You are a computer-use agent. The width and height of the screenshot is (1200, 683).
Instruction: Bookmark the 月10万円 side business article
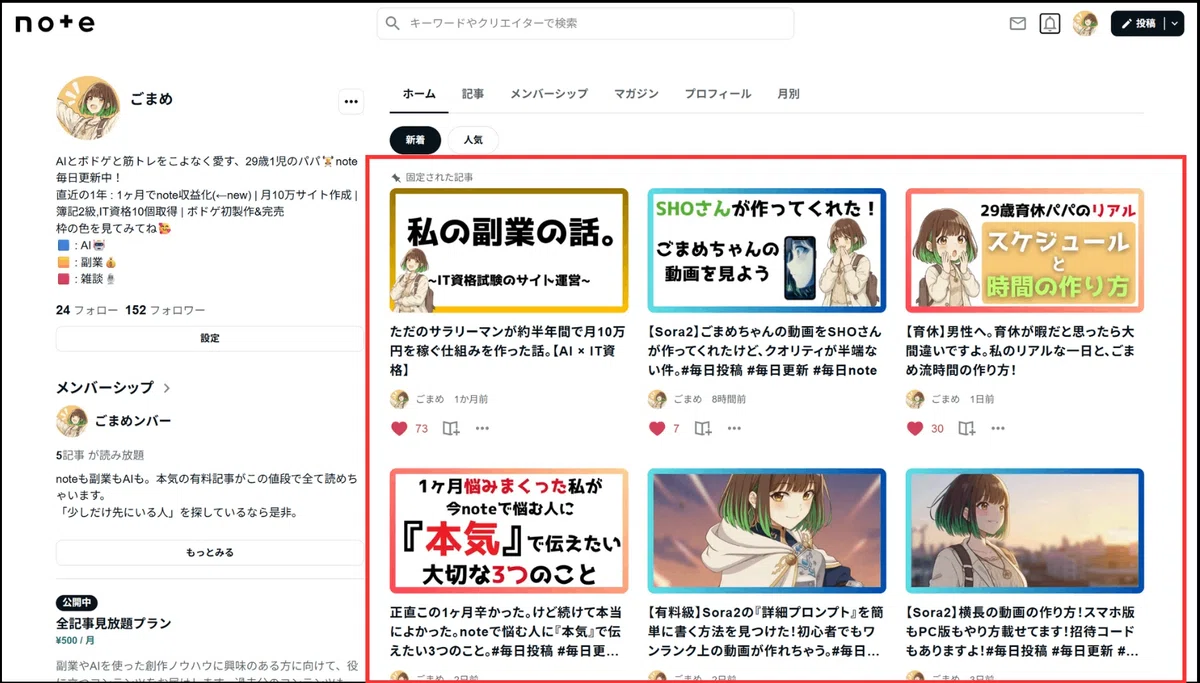[x=451, y=428]
